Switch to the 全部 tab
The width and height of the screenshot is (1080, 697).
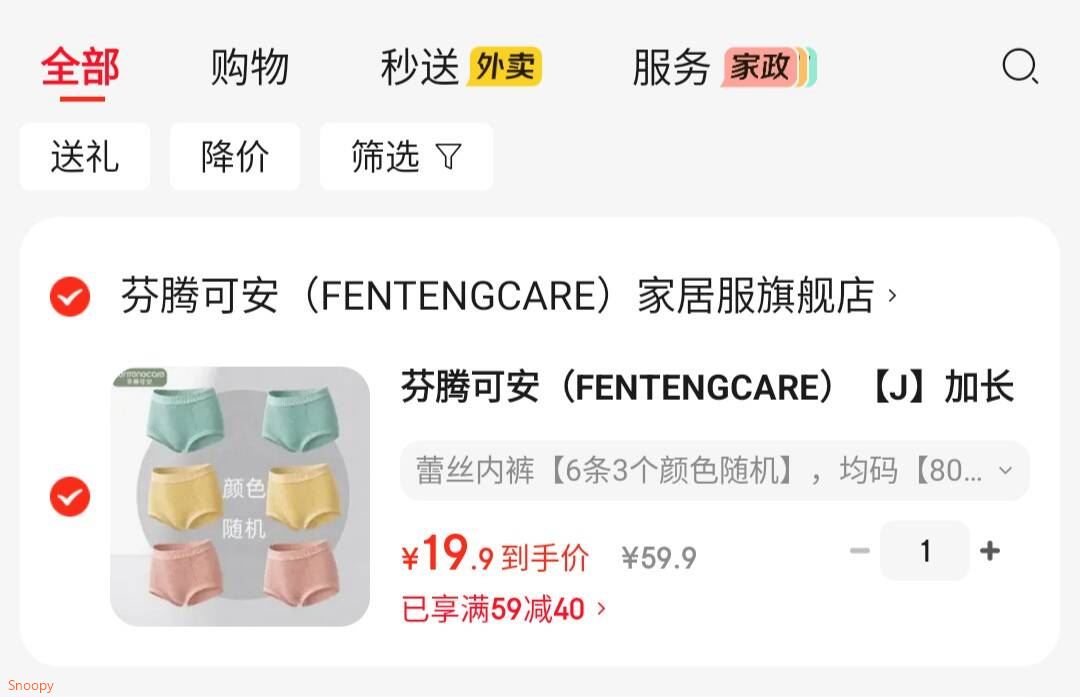81,67
